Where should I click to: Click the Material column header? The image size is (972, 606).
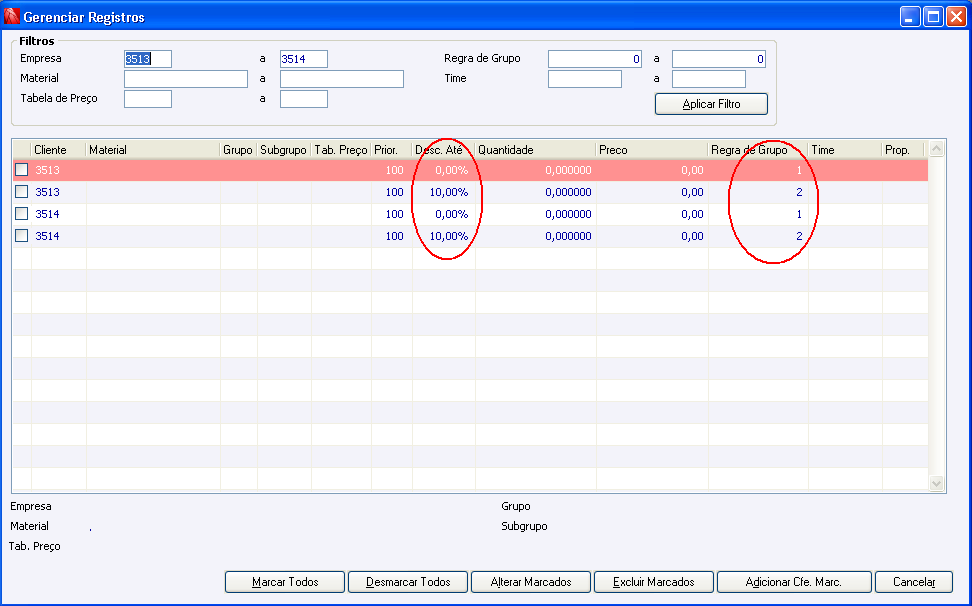coord(153,150)
